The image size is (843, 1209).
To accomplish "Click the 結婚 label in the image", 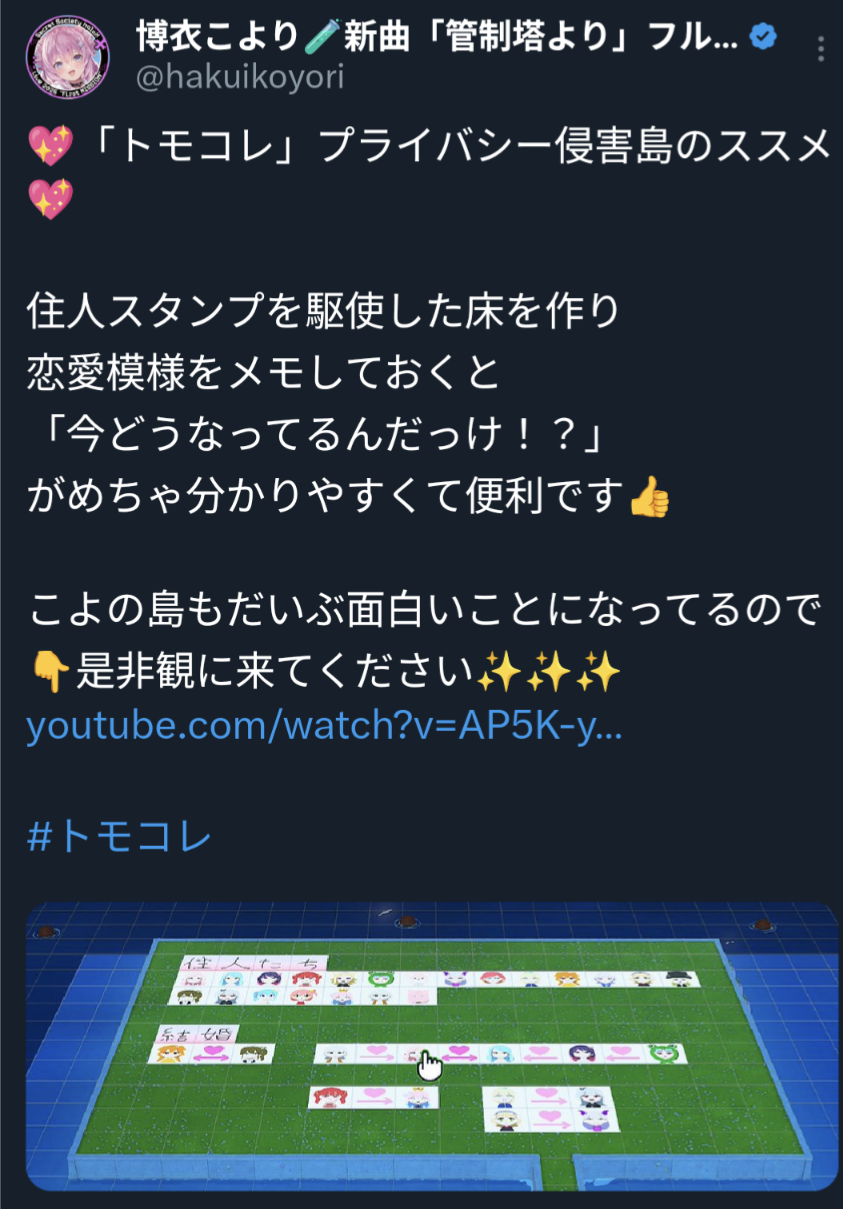I will [196, 1034].
